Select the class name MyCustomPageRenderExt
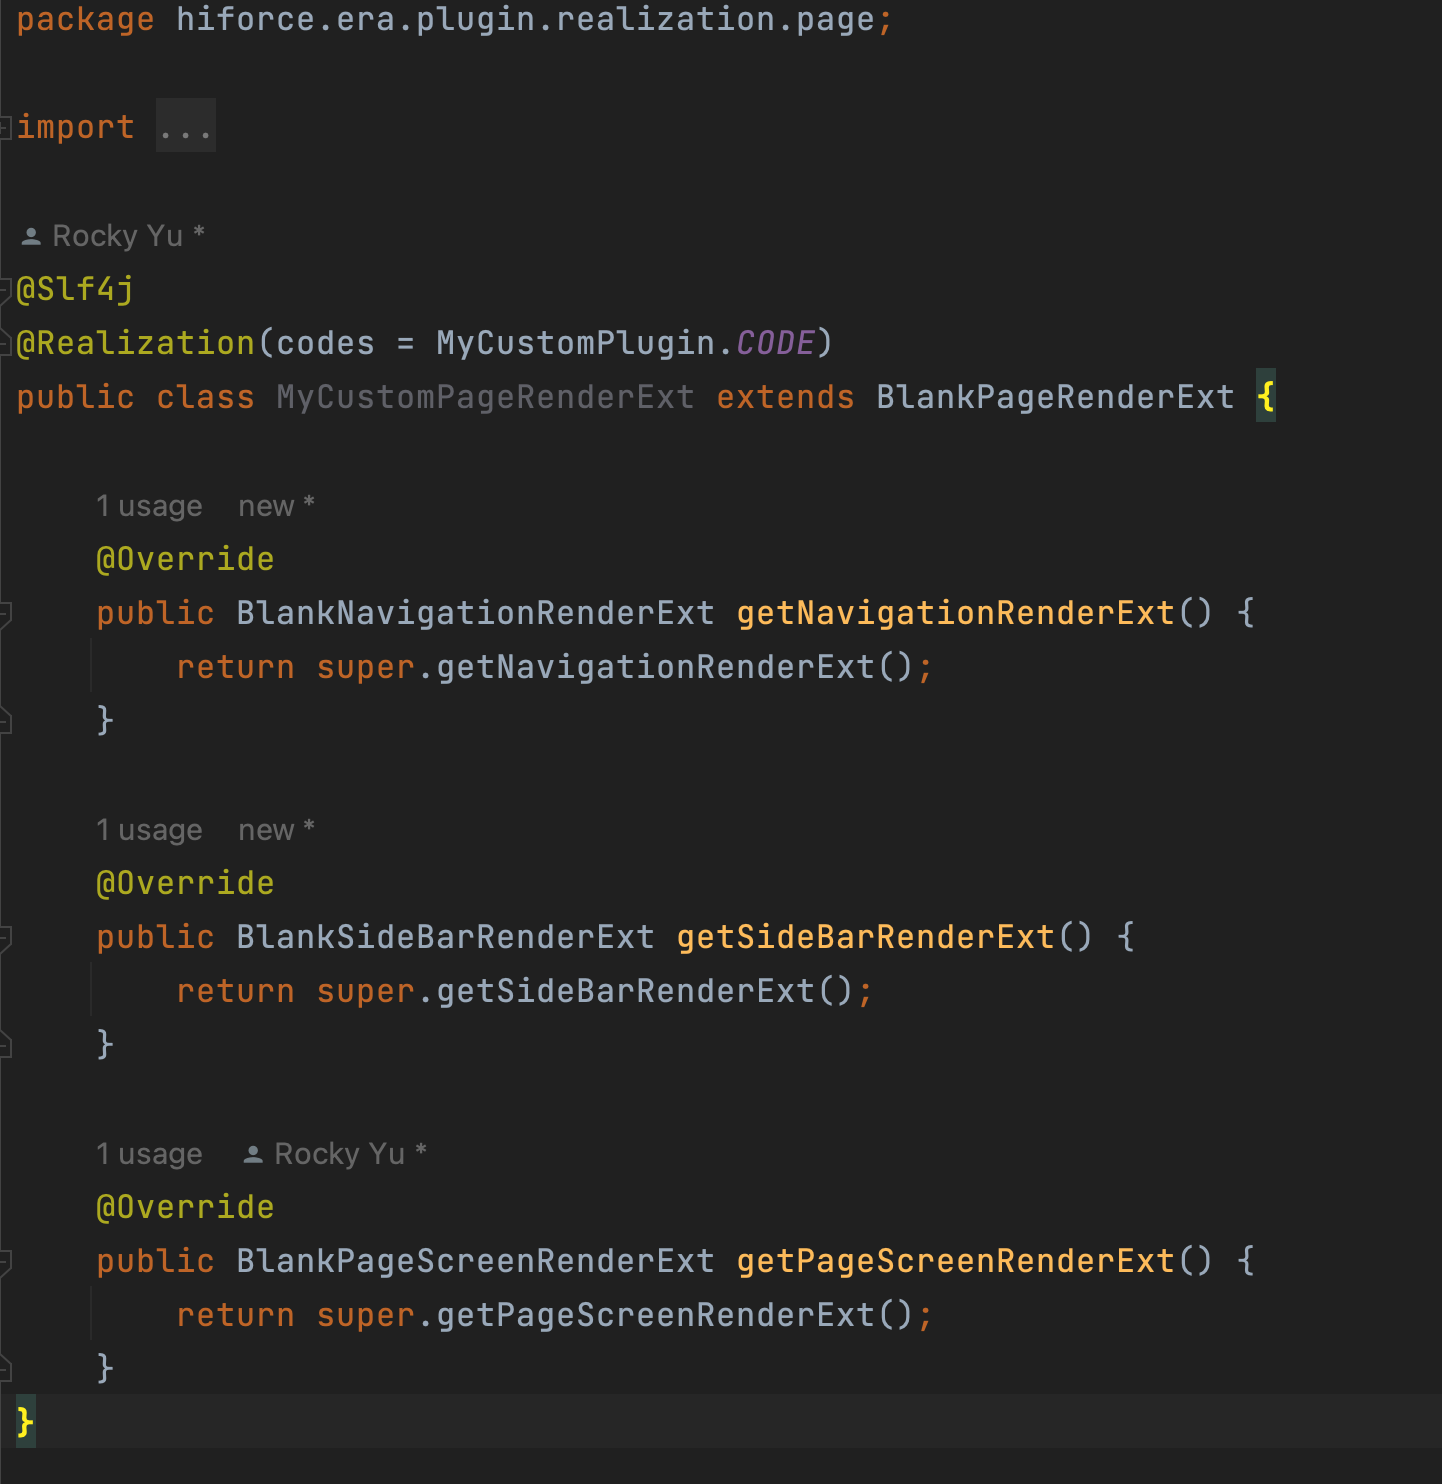1442x1484 pixels. point(485,397)
